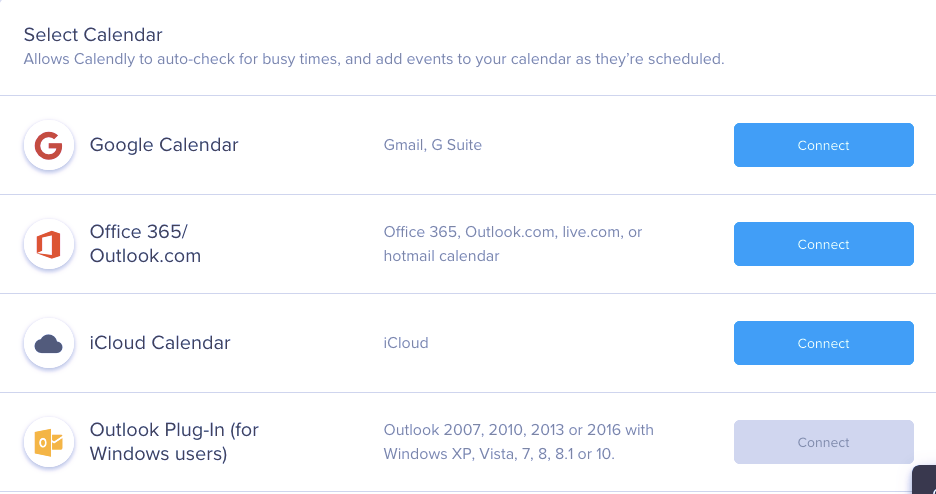
Task: Click the 'Select Calendar' heading
Action: 93,35
